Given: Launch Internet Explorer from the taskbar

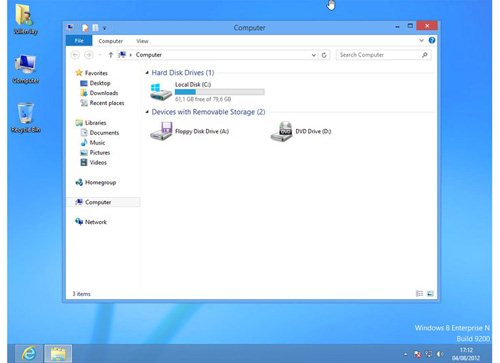Looking at the screenshot, I should (29, 353).
